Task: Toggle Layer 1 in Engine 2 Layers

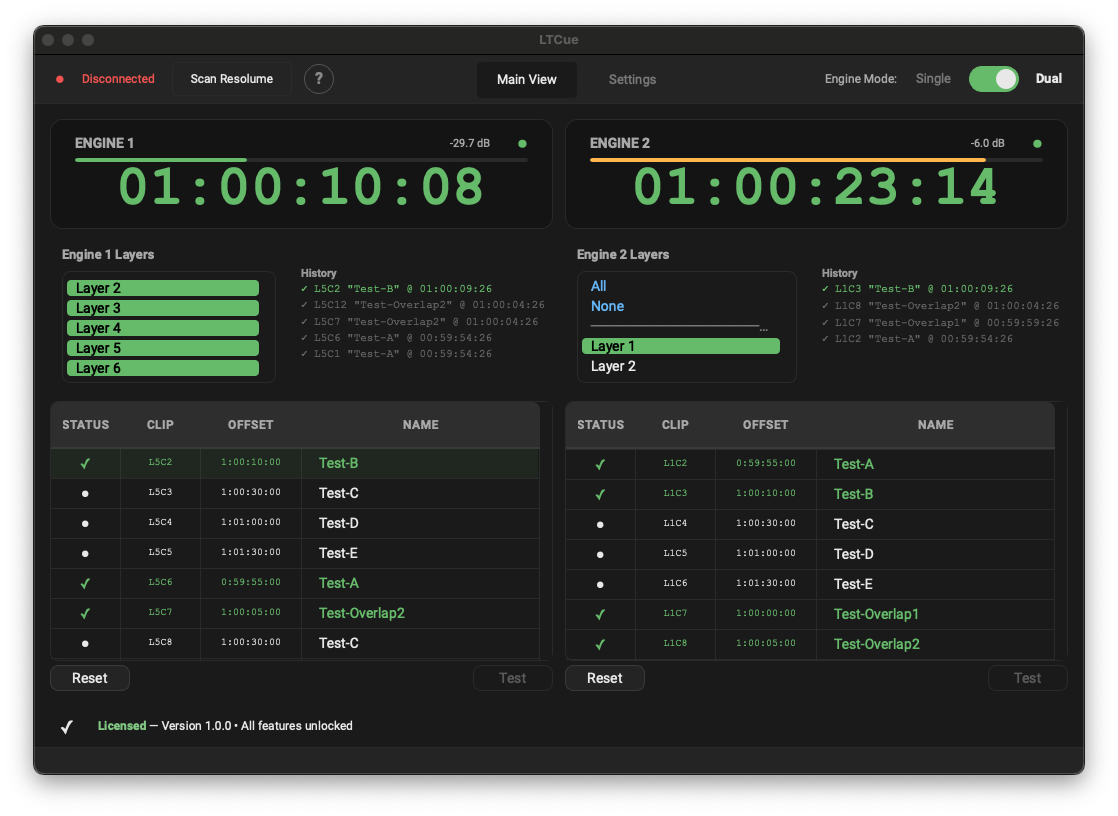Action: (680, 346)
